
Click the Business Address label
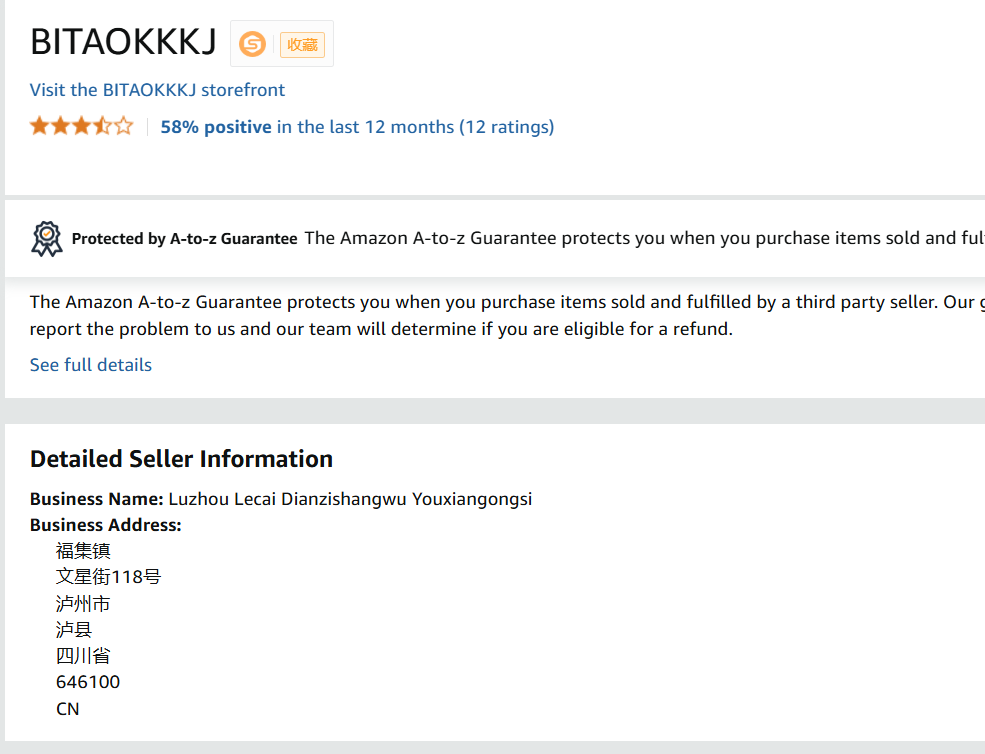click(x=106, y=525)
